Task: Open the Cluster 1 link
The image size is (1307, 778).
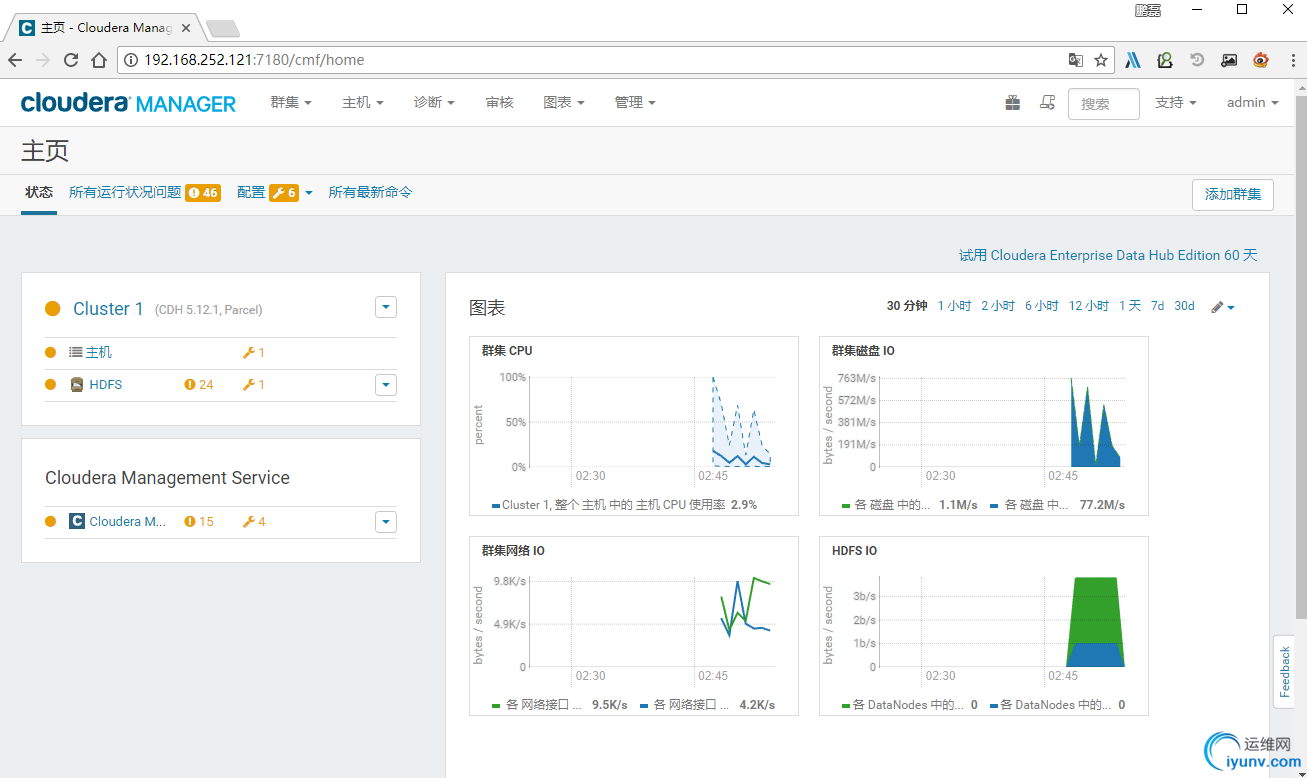Action: 108,309
